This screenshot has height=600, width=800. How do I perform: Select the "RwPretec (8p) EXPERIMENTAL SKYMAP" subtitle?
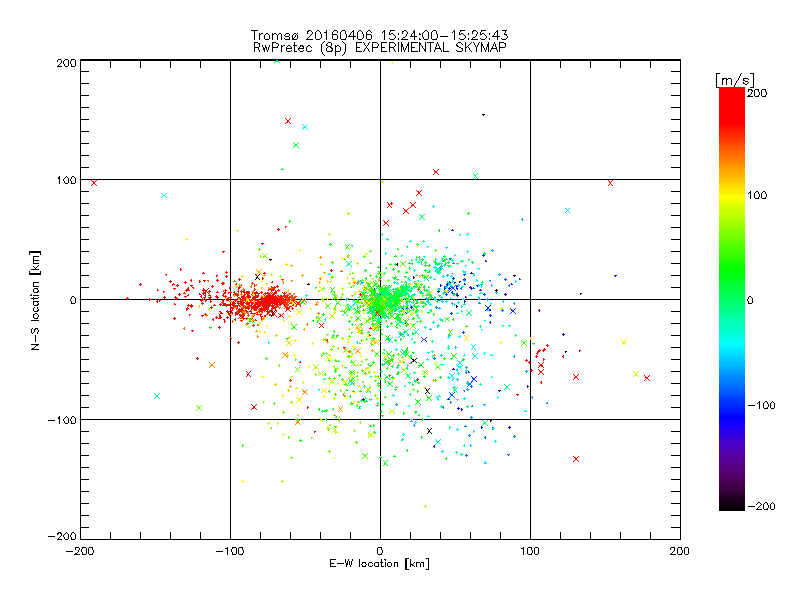[380, 47]
